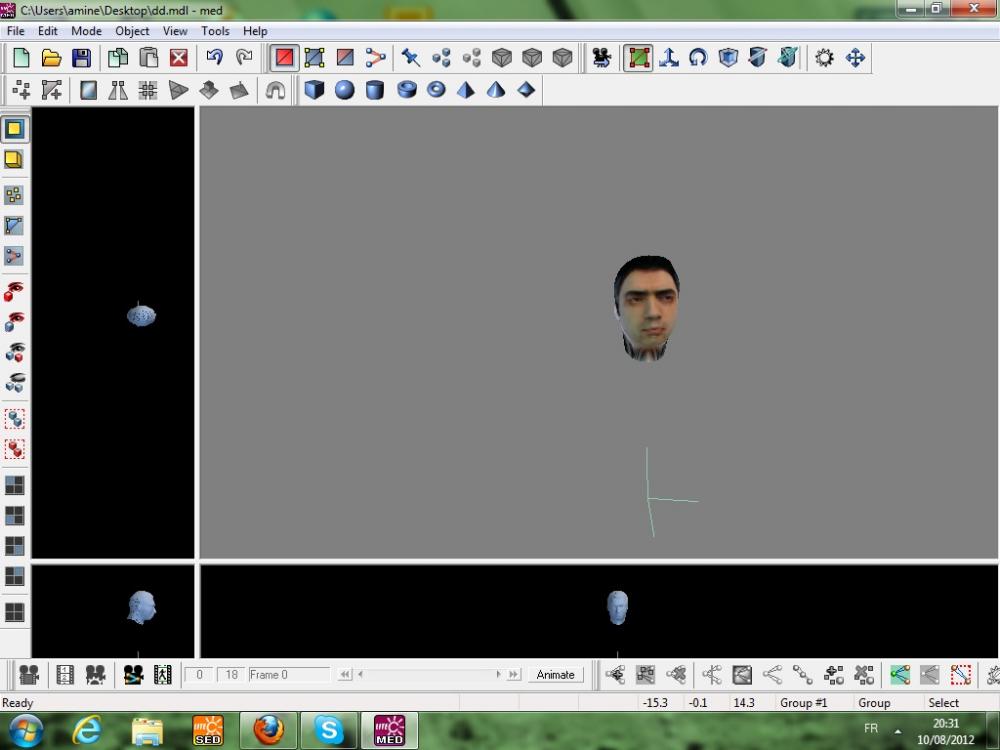Click the Frame 0 name field
The width and height of the screenshot is (1000, 750).
(287, 675)
